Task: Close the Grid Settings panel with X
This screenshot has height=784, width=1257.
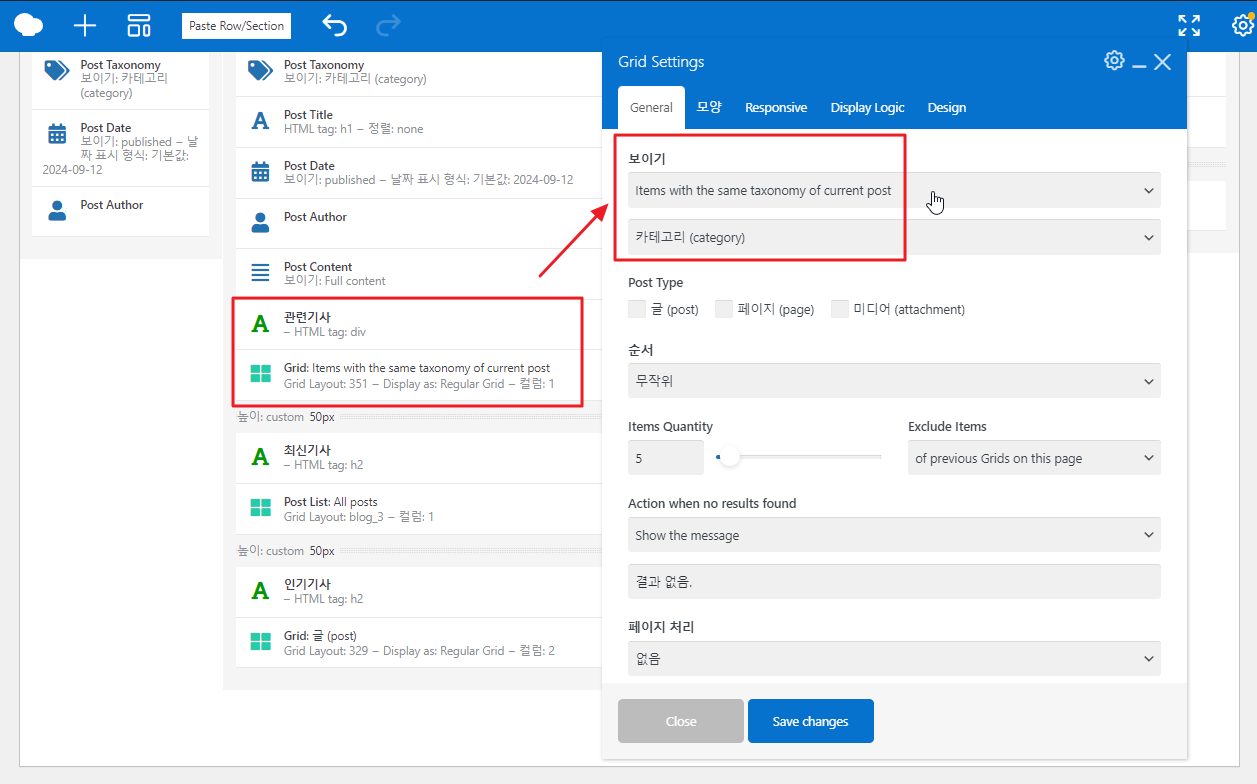Action: pos(1162,62)
